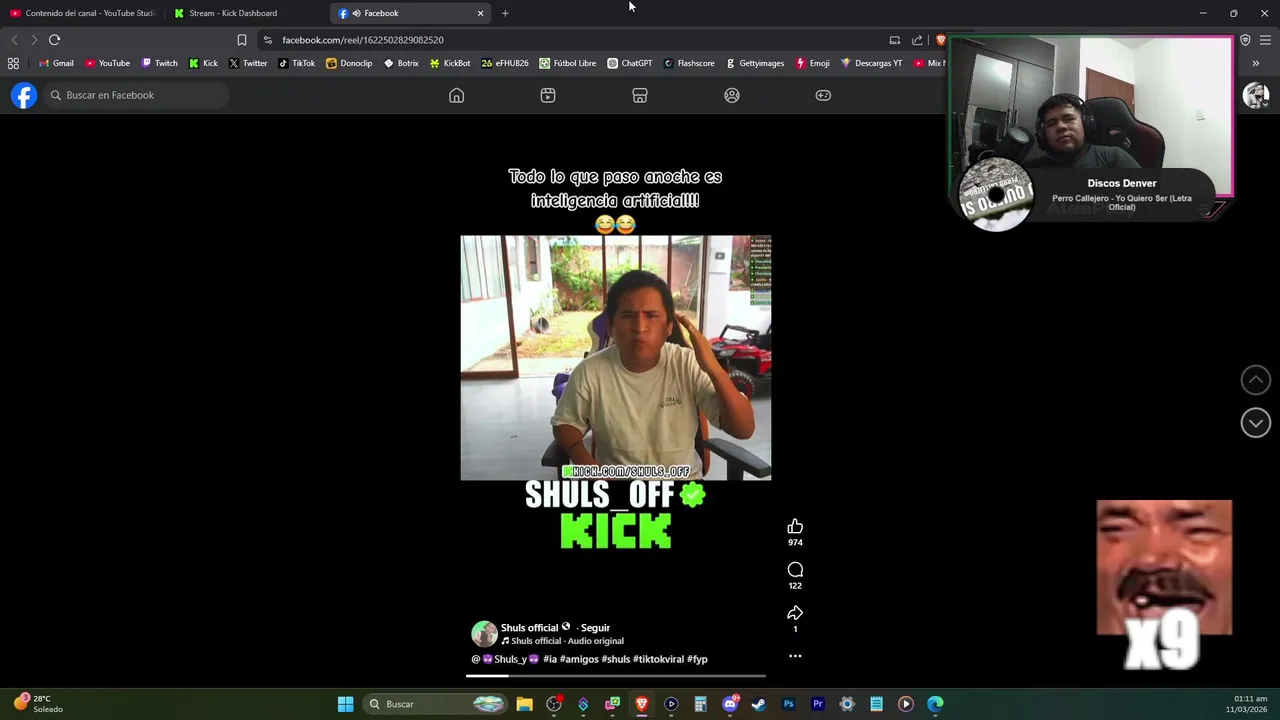The image size is (1280, 720).
Task: Open the Flashscore bookmark
Action: [689, 63]
